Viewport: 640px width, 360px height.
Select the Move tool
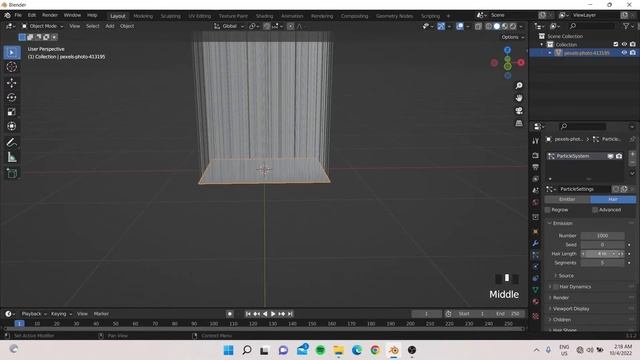[x=11, y=83]
